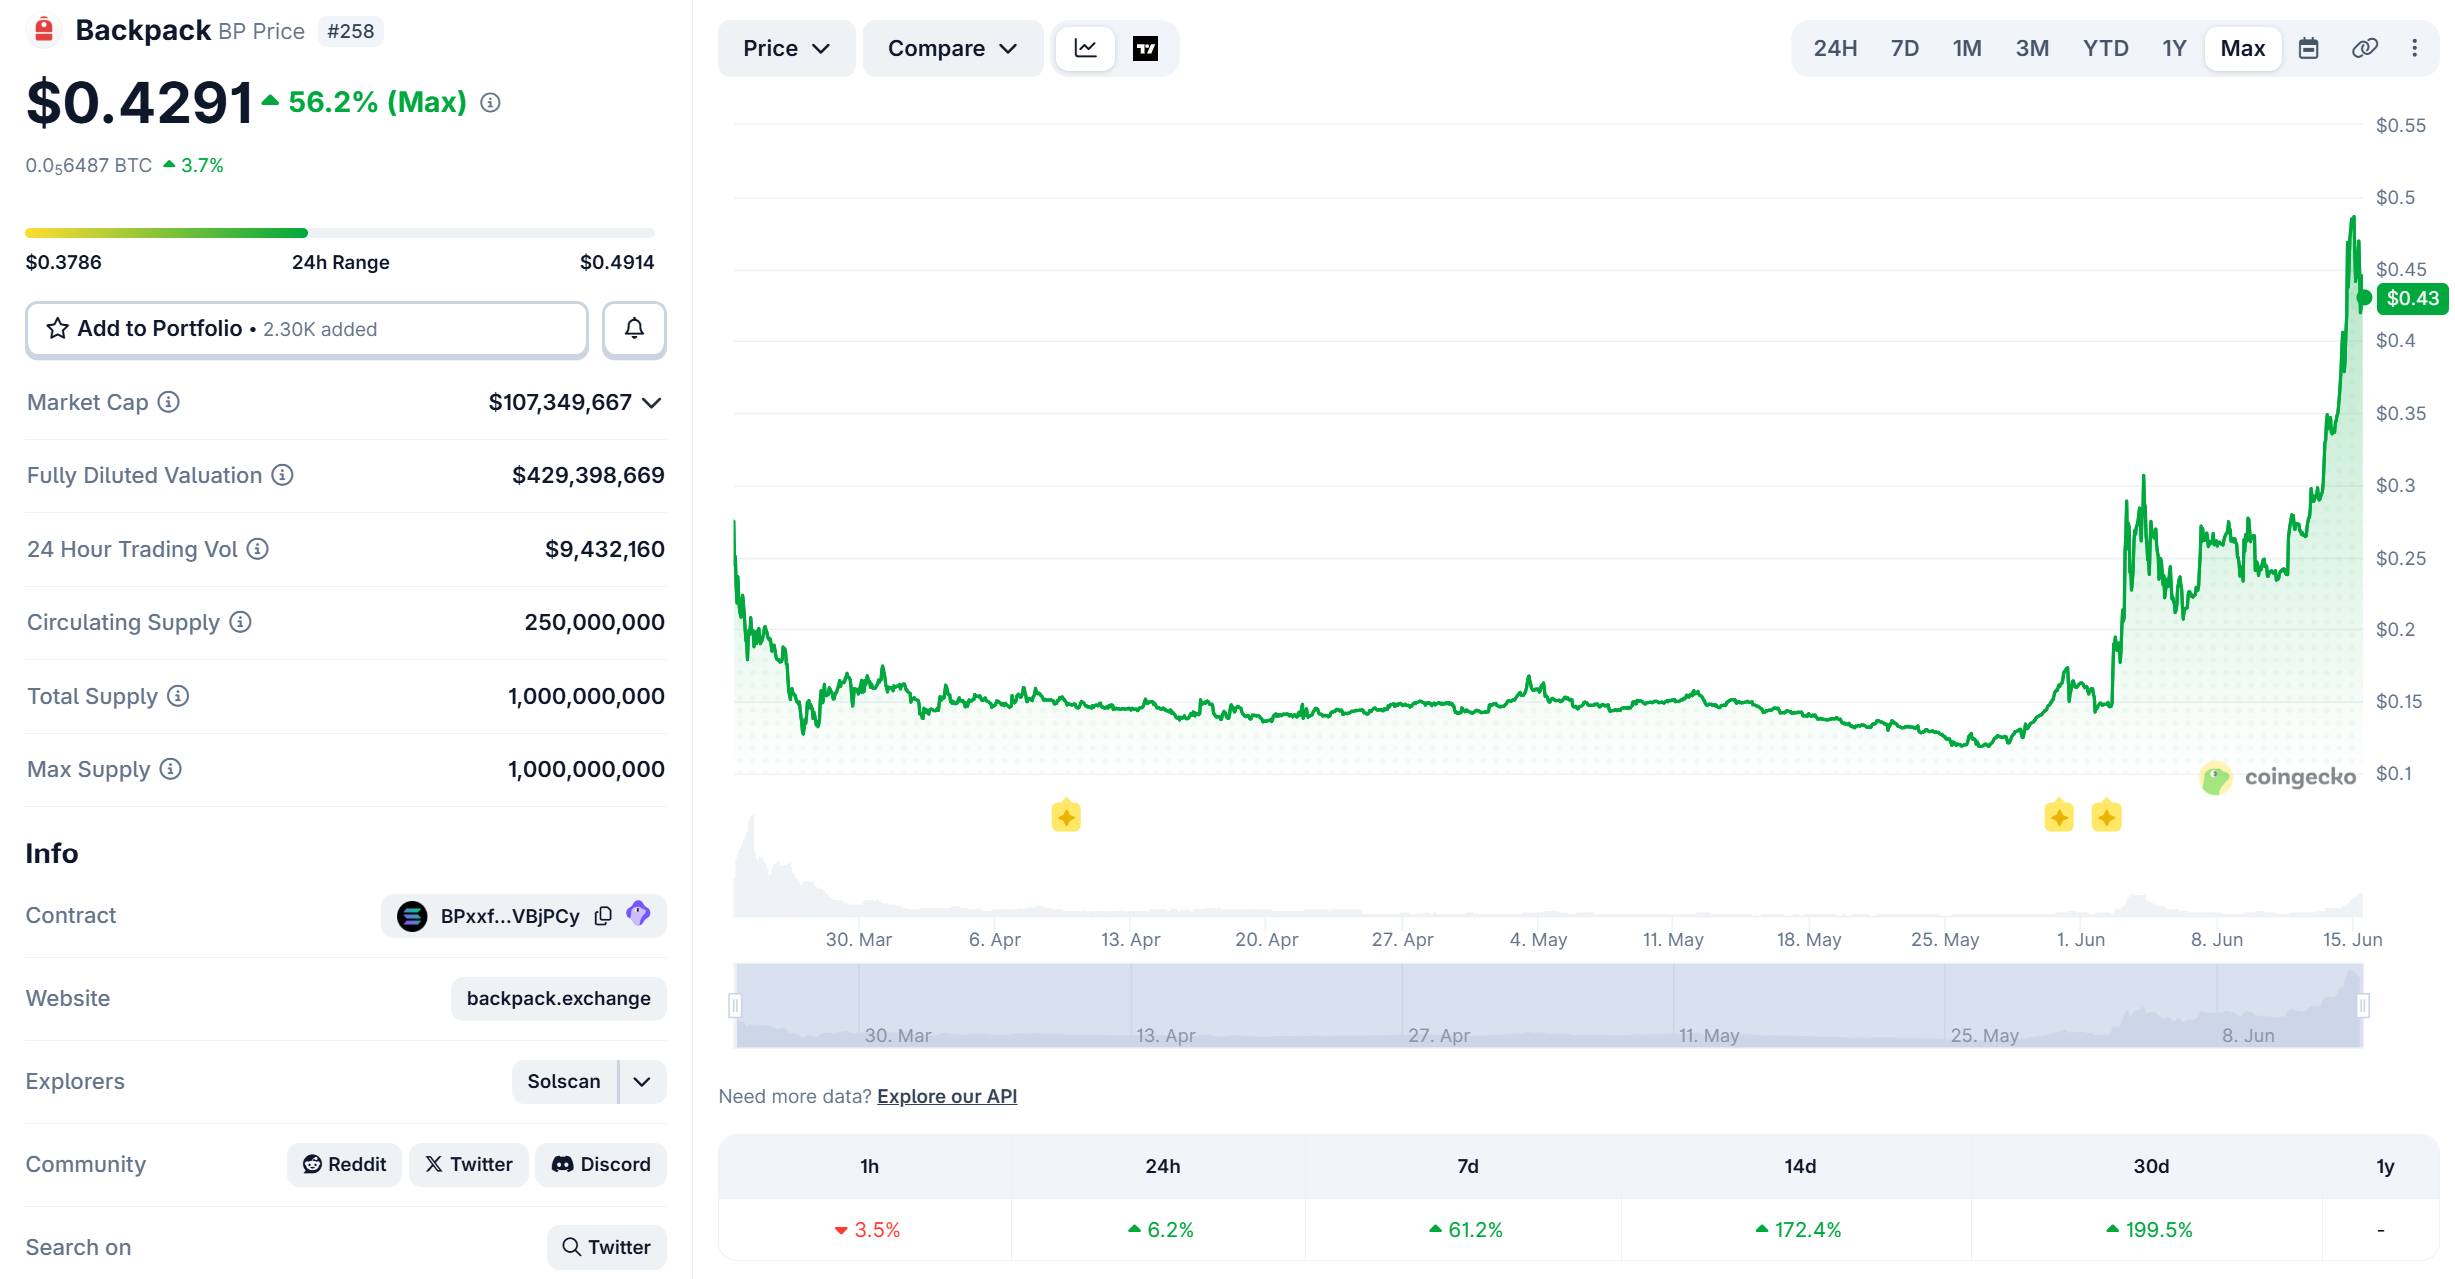
Task: Select the YTD time range
Action: click(x=2105, y=48)
